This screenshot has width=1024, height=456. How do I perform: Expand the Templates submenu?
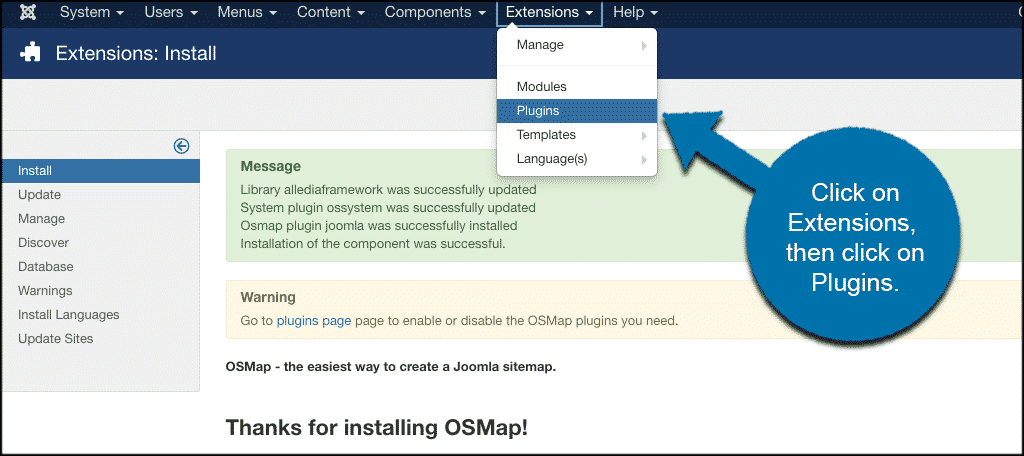577,135
